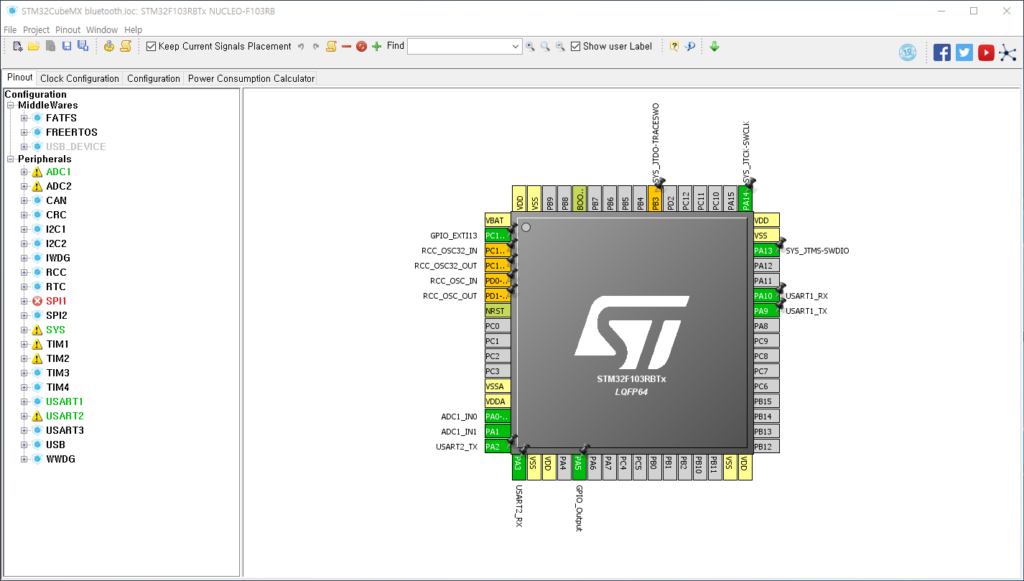Open an existing .ioc project file

point(35,45)
